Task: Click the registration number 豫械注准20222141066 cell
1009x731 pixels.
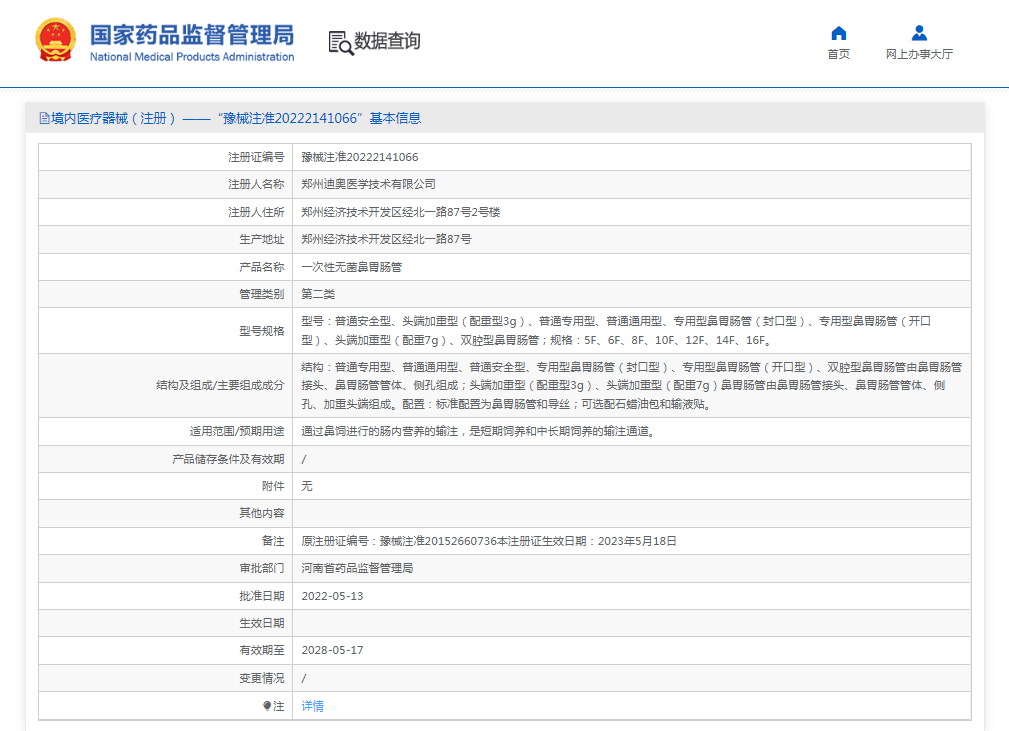Action: [x=360, y=156]
